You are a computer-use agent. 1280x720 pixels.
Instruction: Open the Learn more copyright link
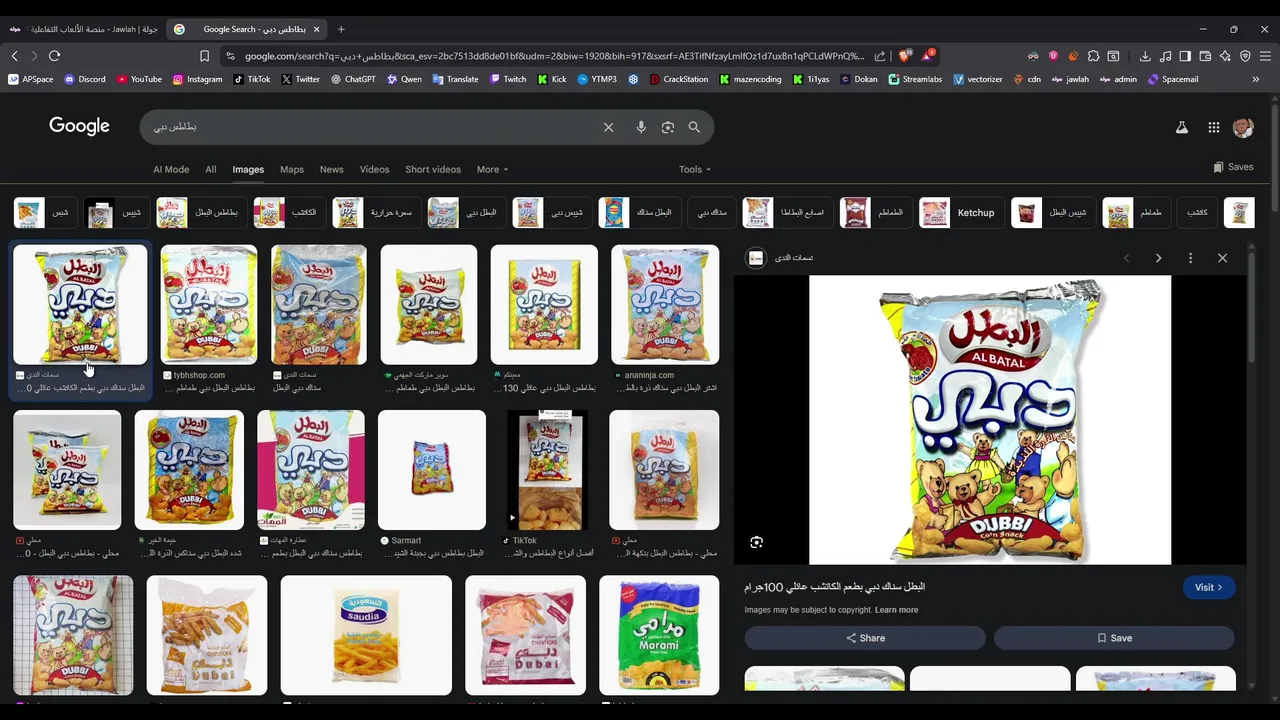coord(896,610)
